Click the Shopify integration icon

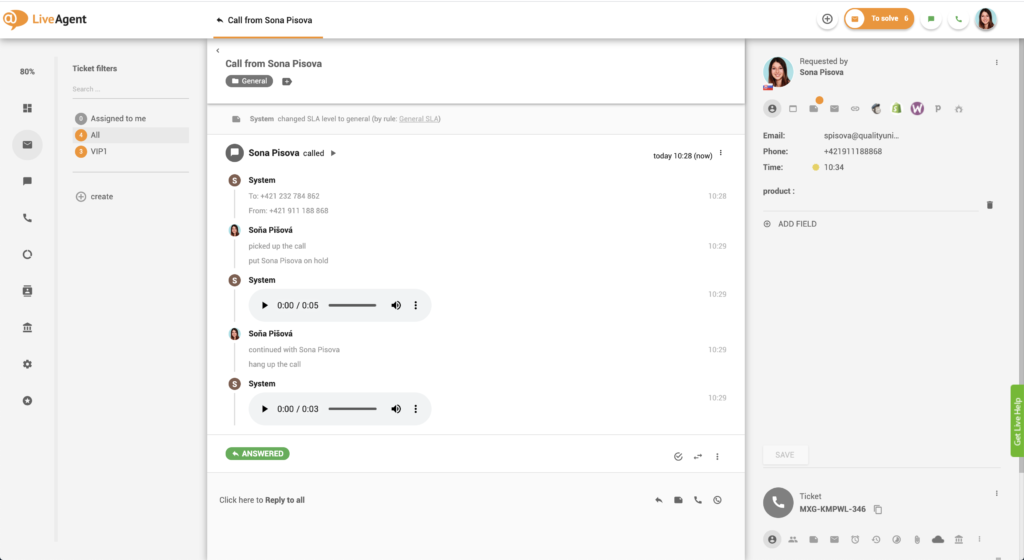(897, 108)
